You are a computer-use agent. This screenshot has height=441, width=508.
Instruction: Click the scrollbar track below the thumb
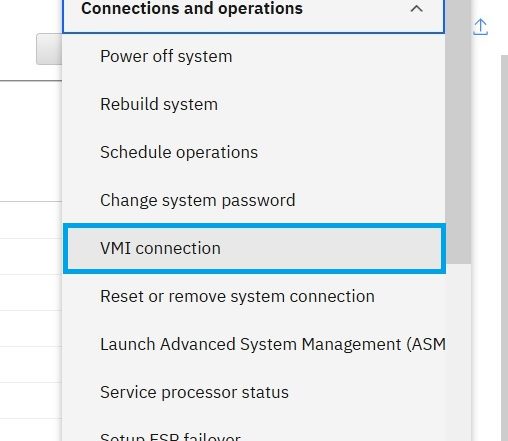(458, 352)
